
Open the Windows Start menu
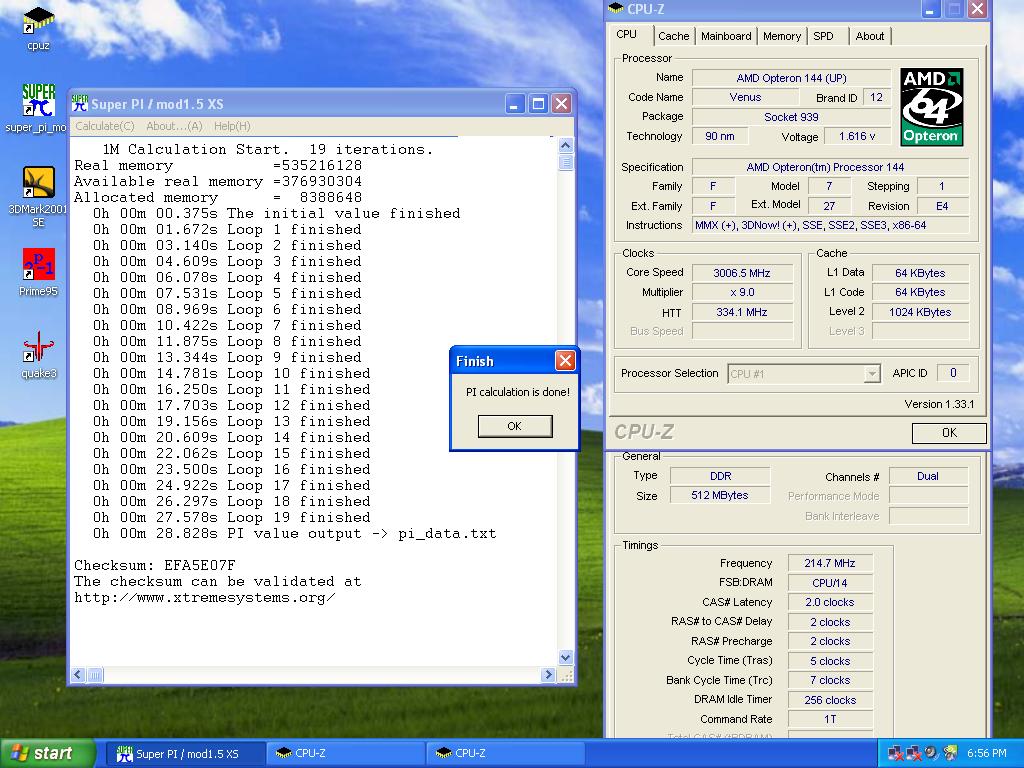pyautogui.click(x=46, y=753)
